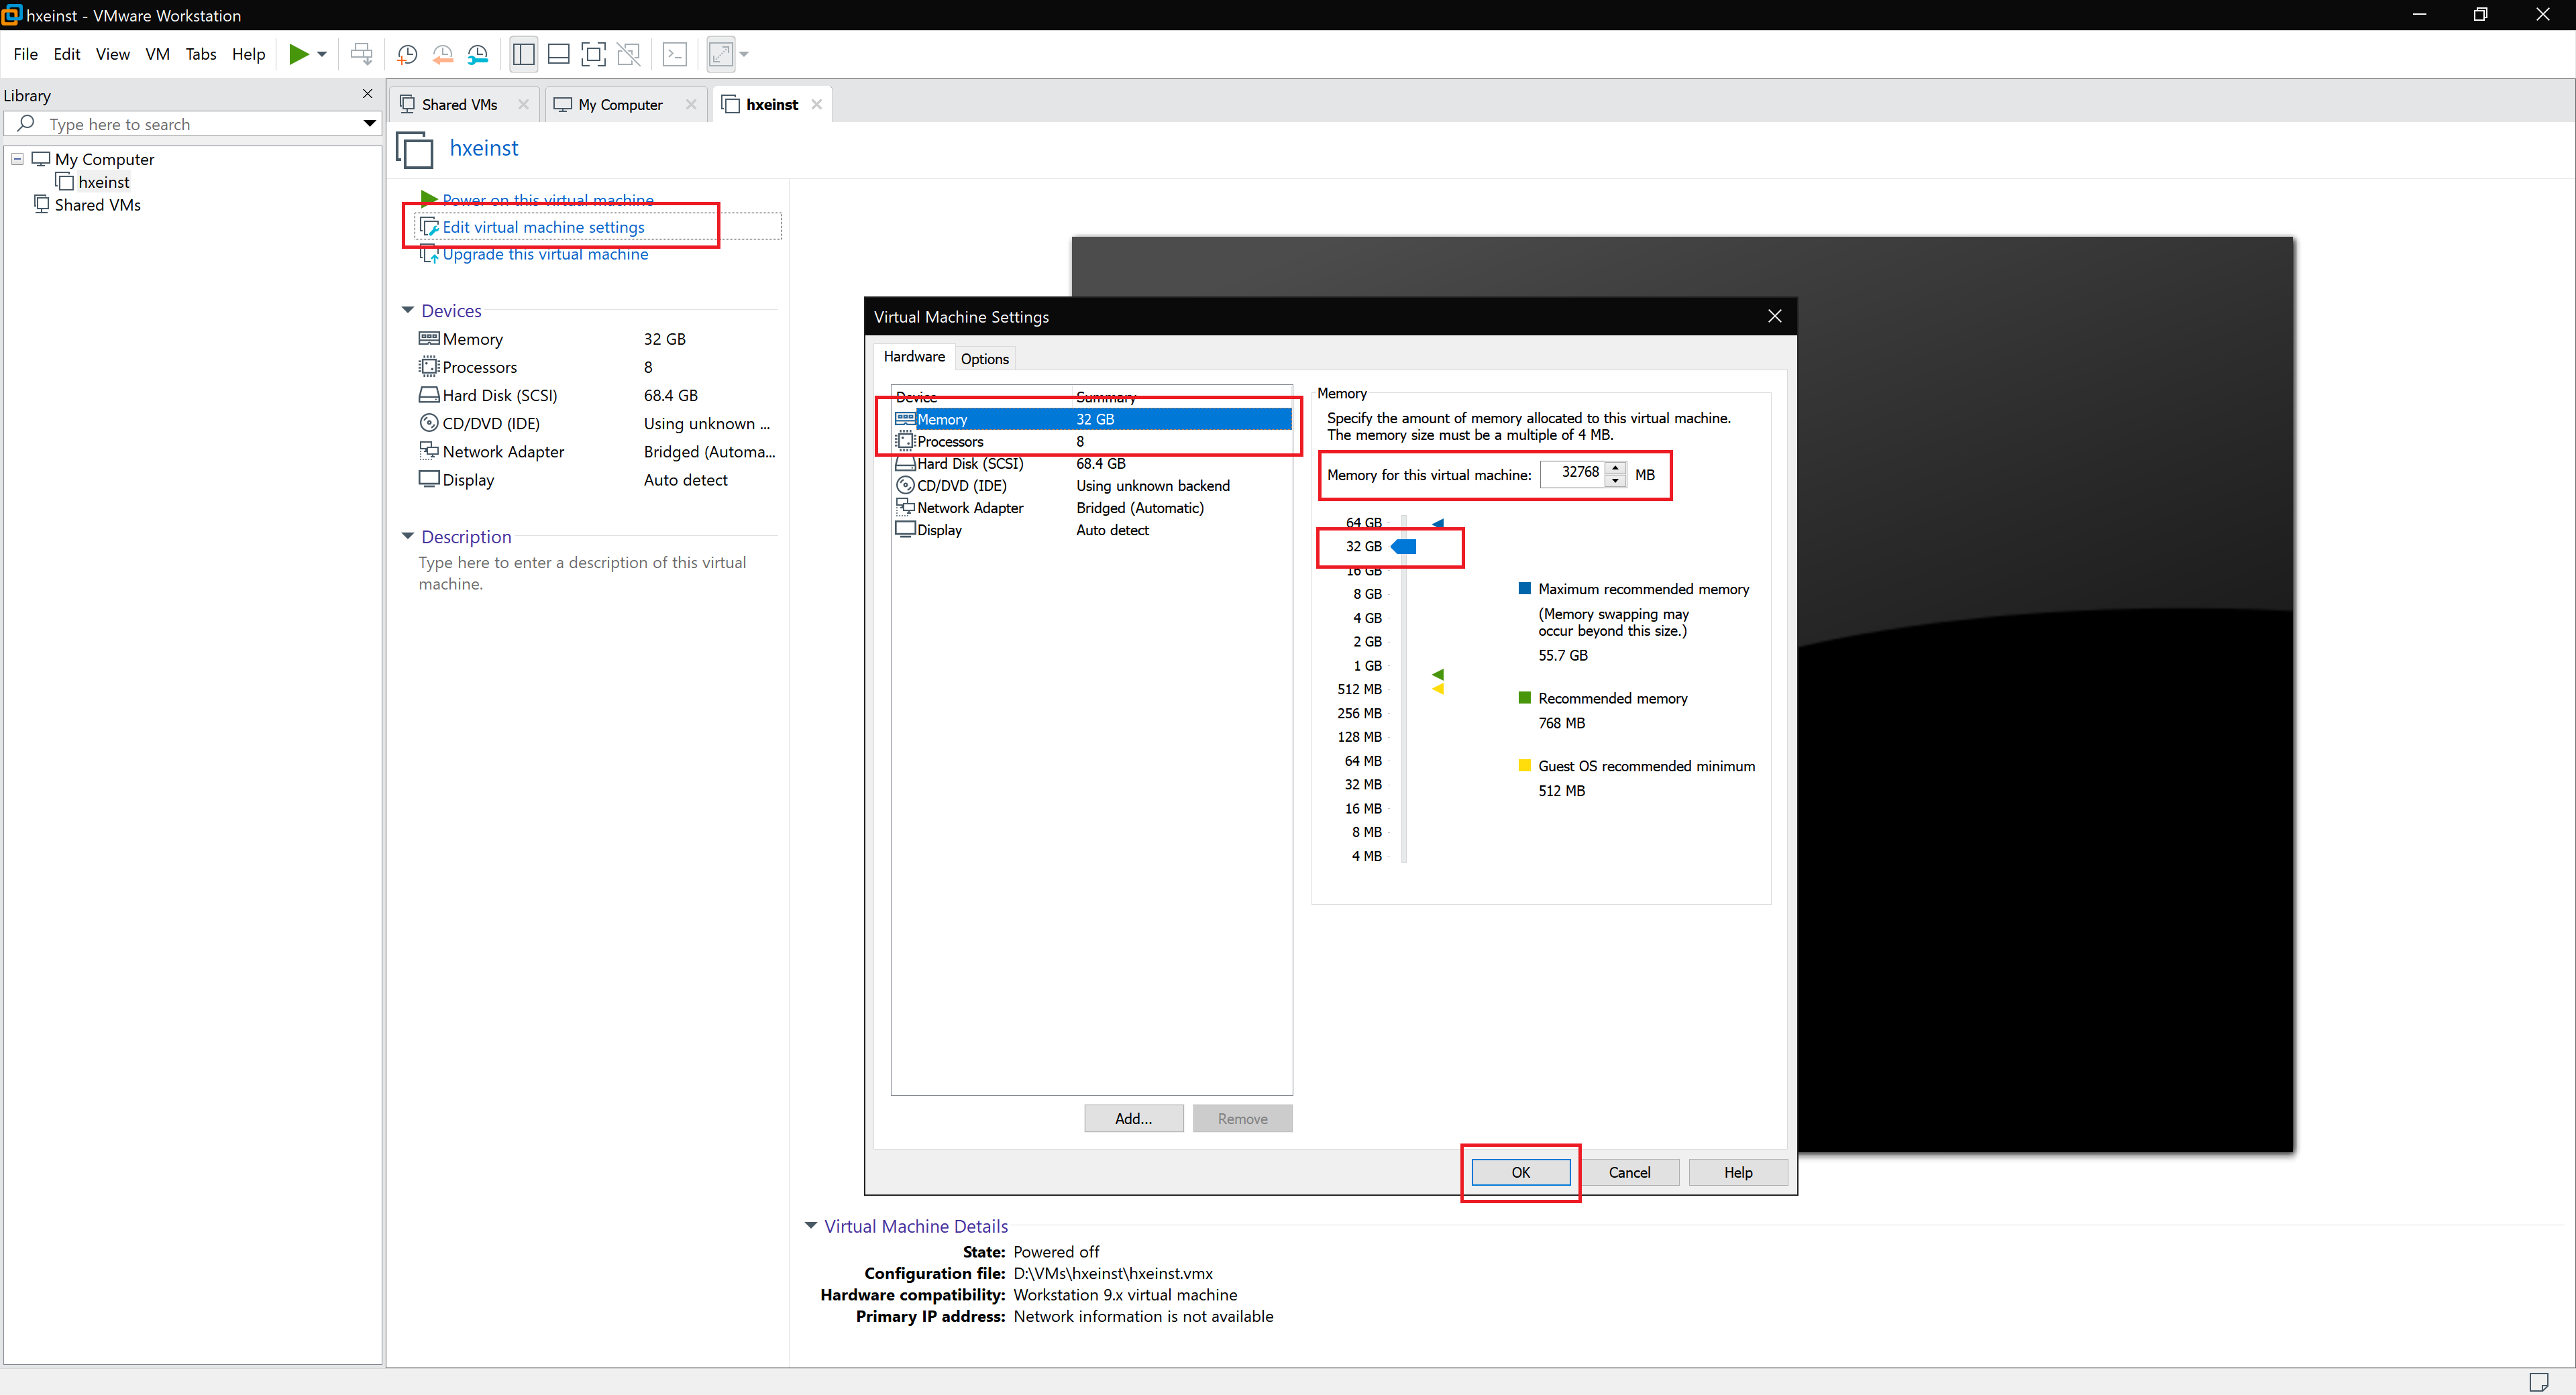Click the Add... button in settings dialog
Image resolution: width=2576 pixels, height=1395 pixels.
1133,1118
